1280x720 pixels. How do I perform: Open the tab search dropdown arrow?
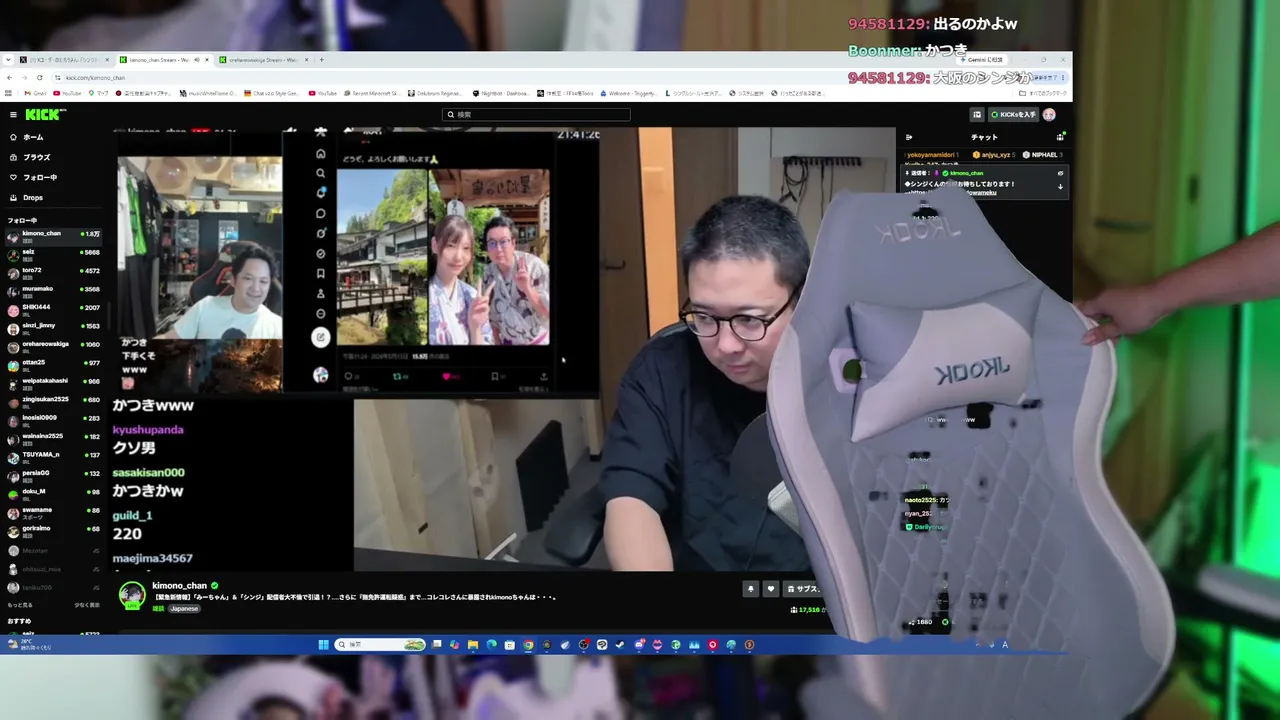9,60
